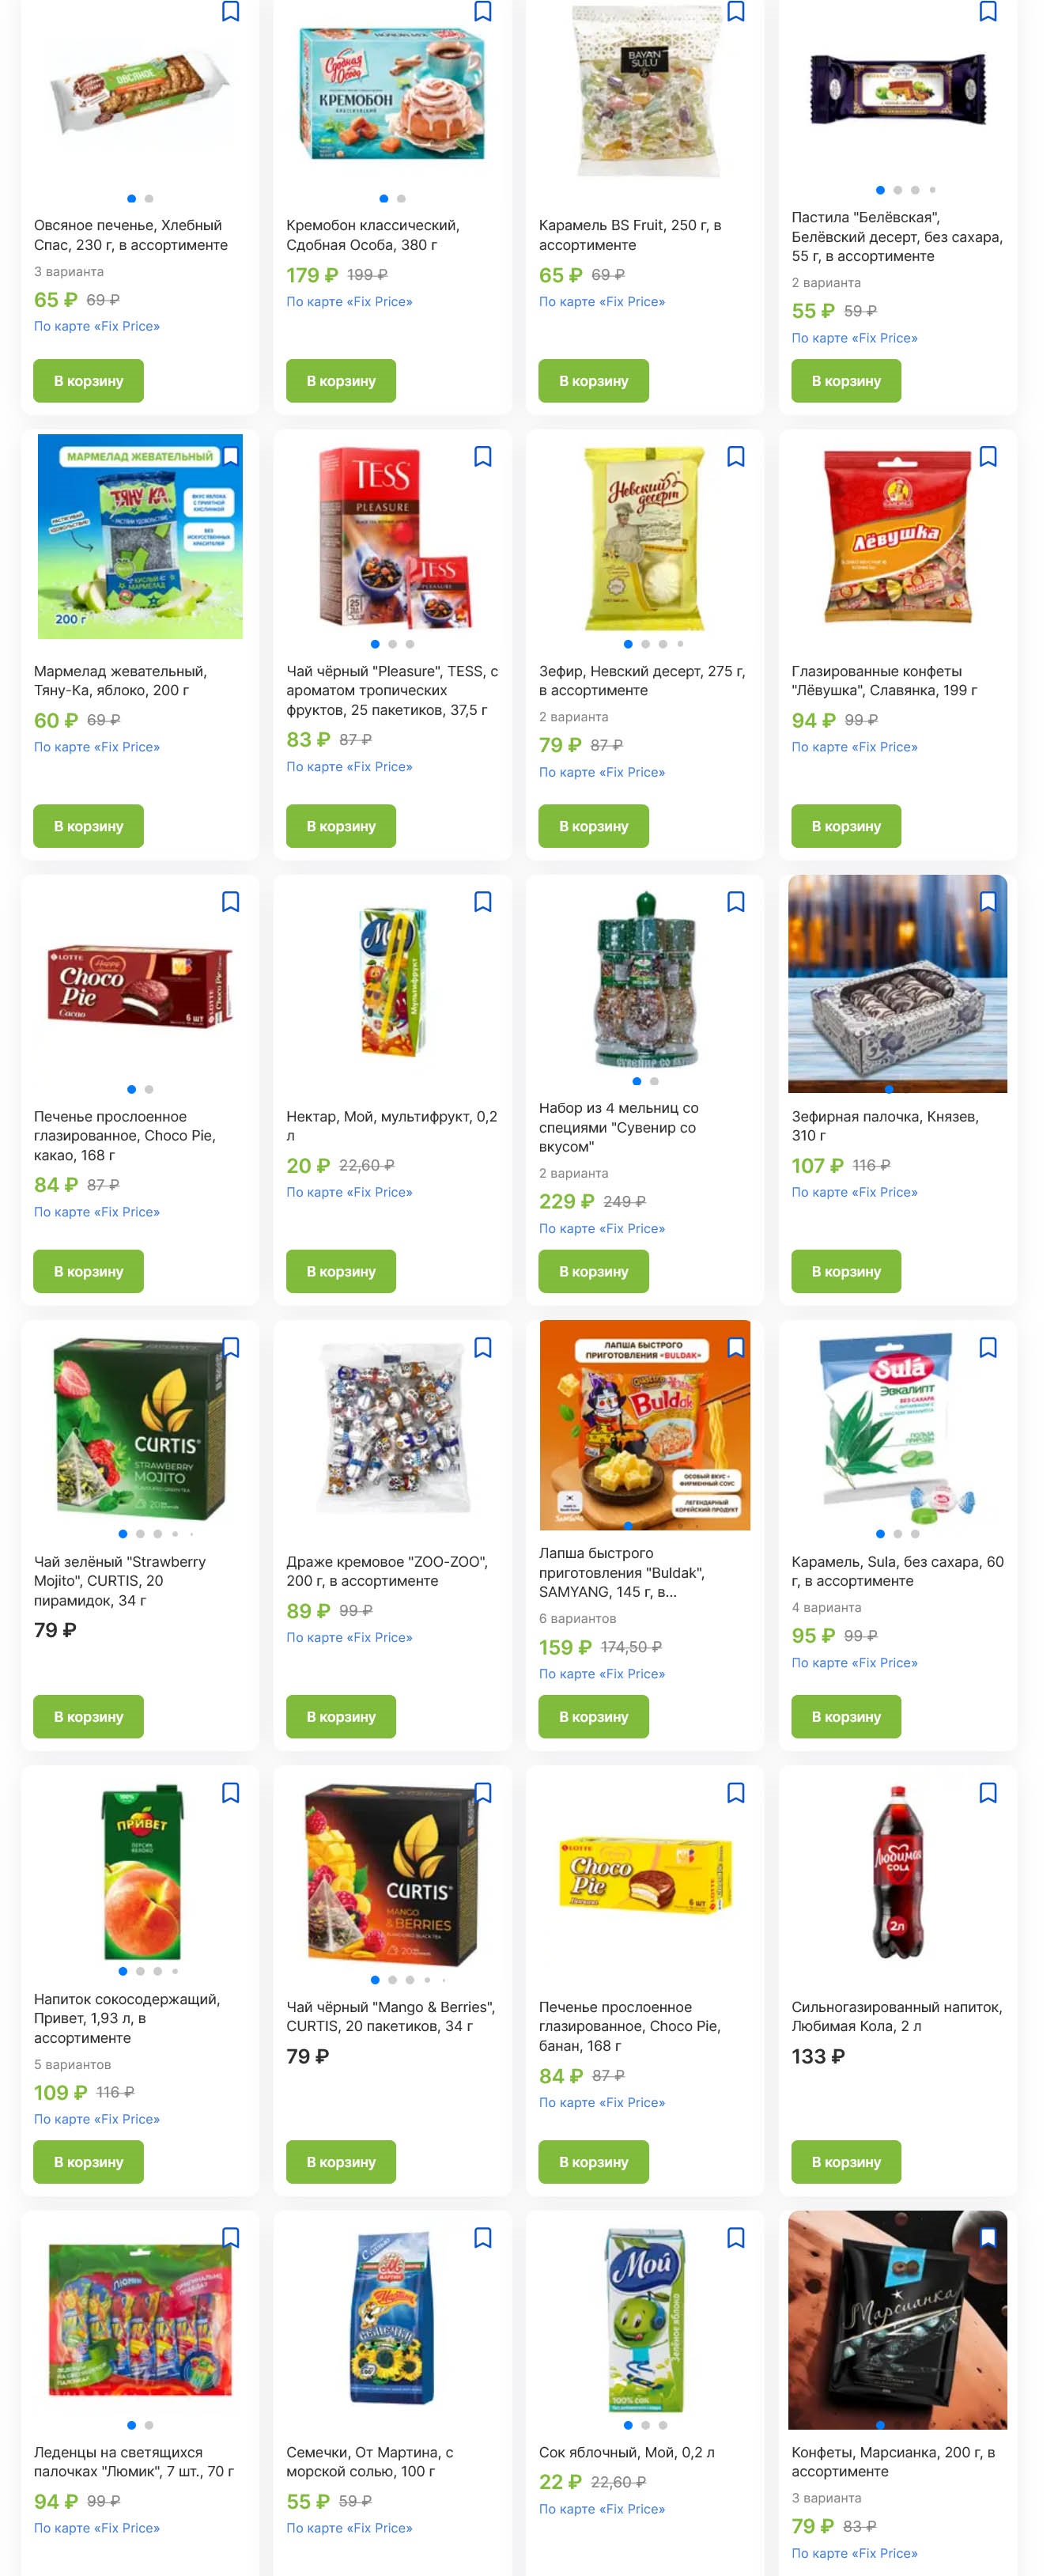Open the Мармелад Тяну-Ка product image
The width and height of the screenshot is (1058, 2576).
140,537
